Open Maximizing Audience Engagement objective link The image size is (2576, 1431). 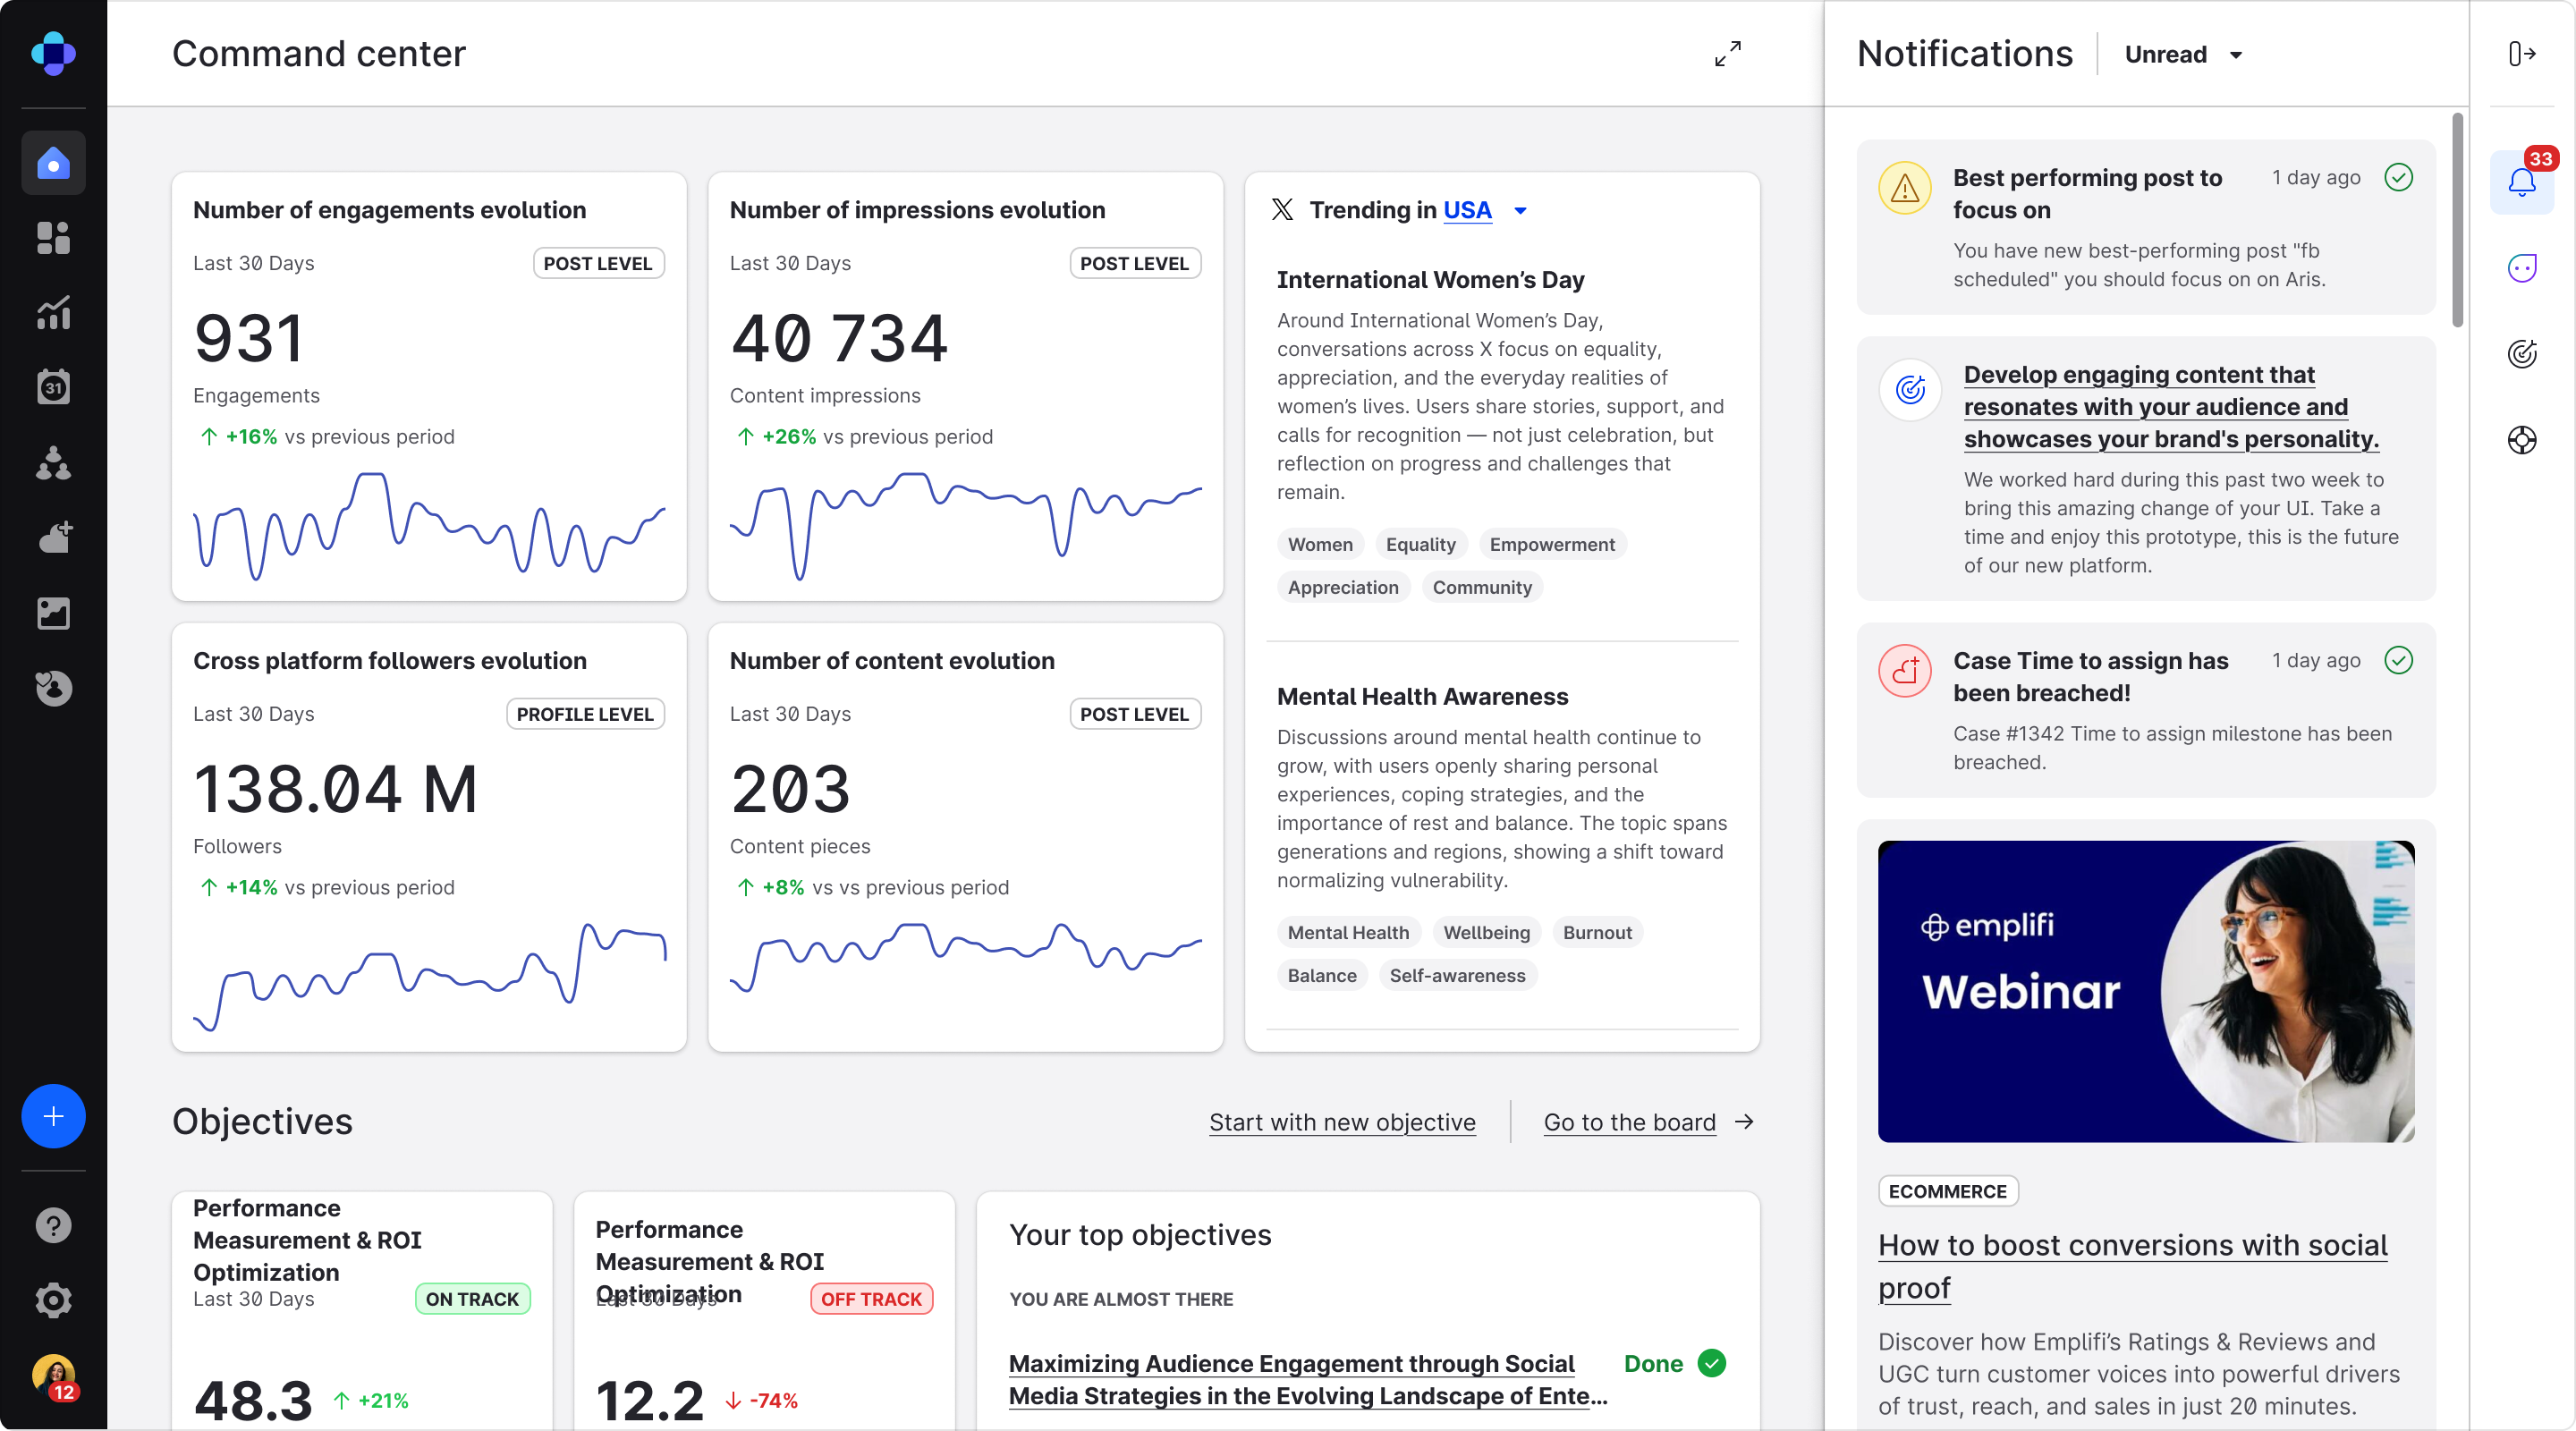[1308, 1380]
